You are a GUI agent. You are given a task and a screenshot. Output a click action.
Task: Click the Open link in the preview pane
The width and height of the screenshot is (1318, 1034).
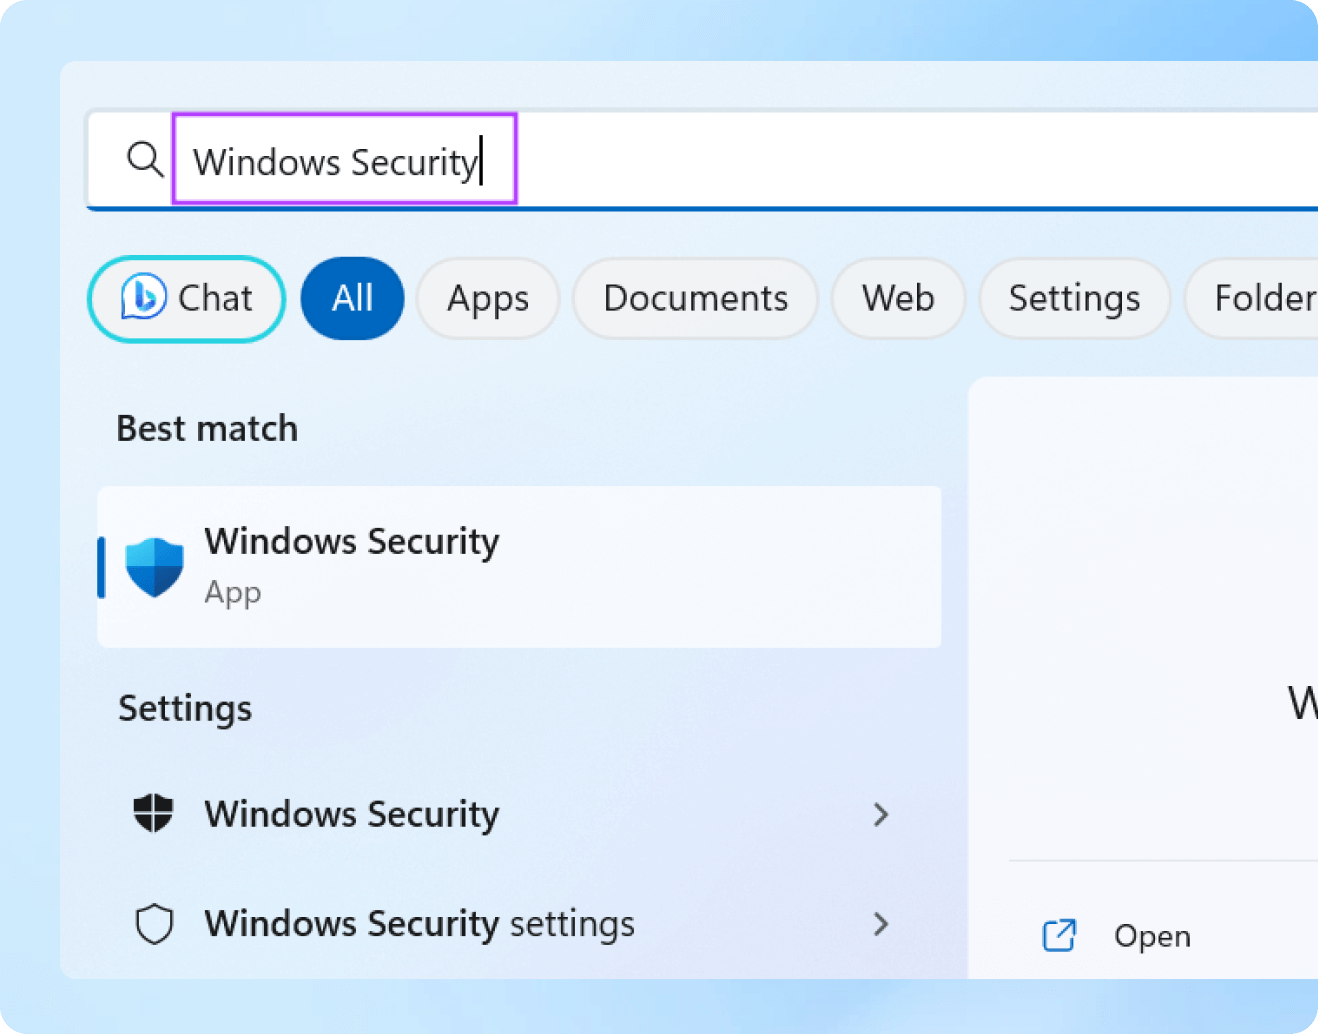(1152, 936)
